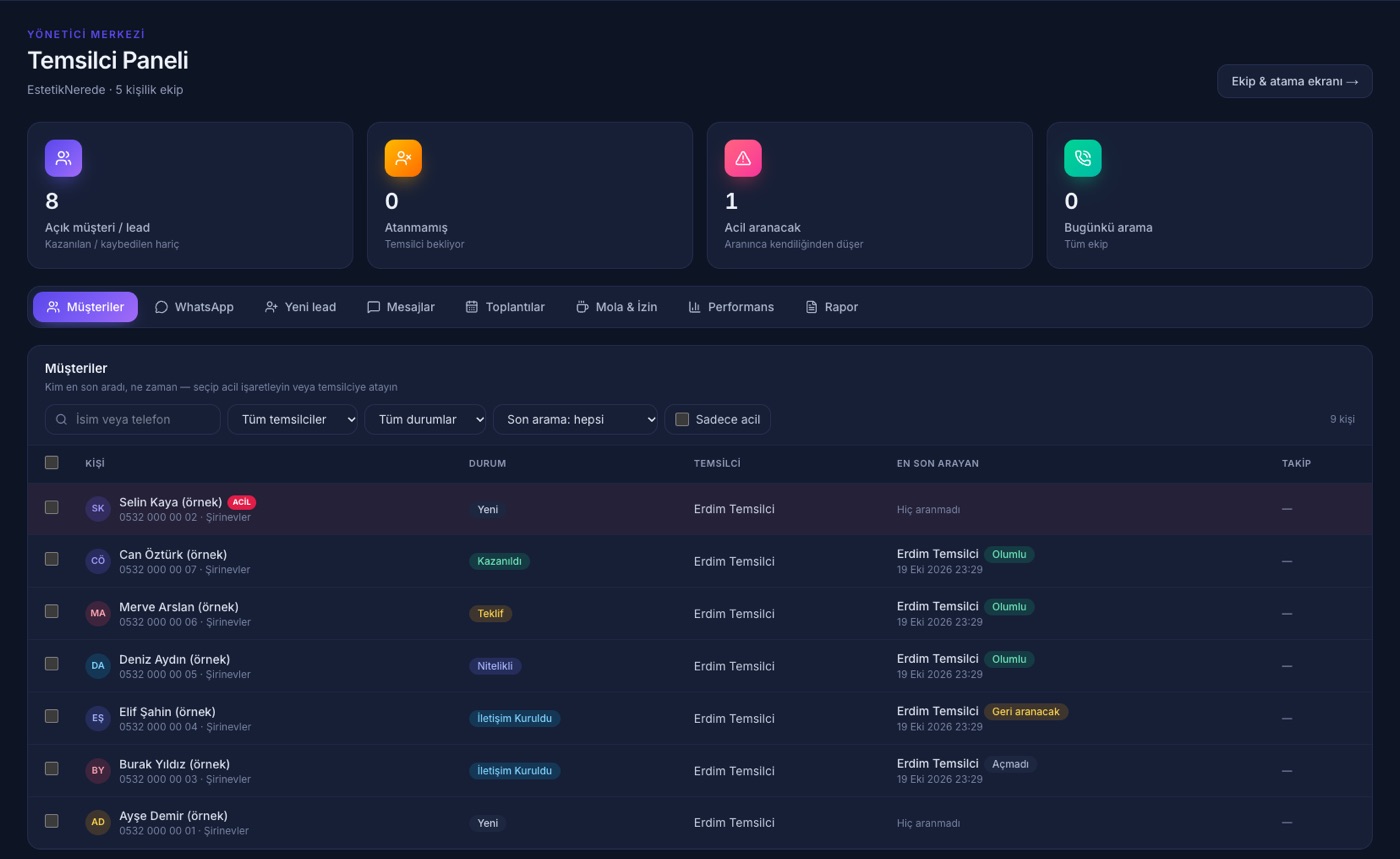This screenshot has height=859, width=1400.
Task: Open the Mola & İzin tab
Action: pos(617,307)
